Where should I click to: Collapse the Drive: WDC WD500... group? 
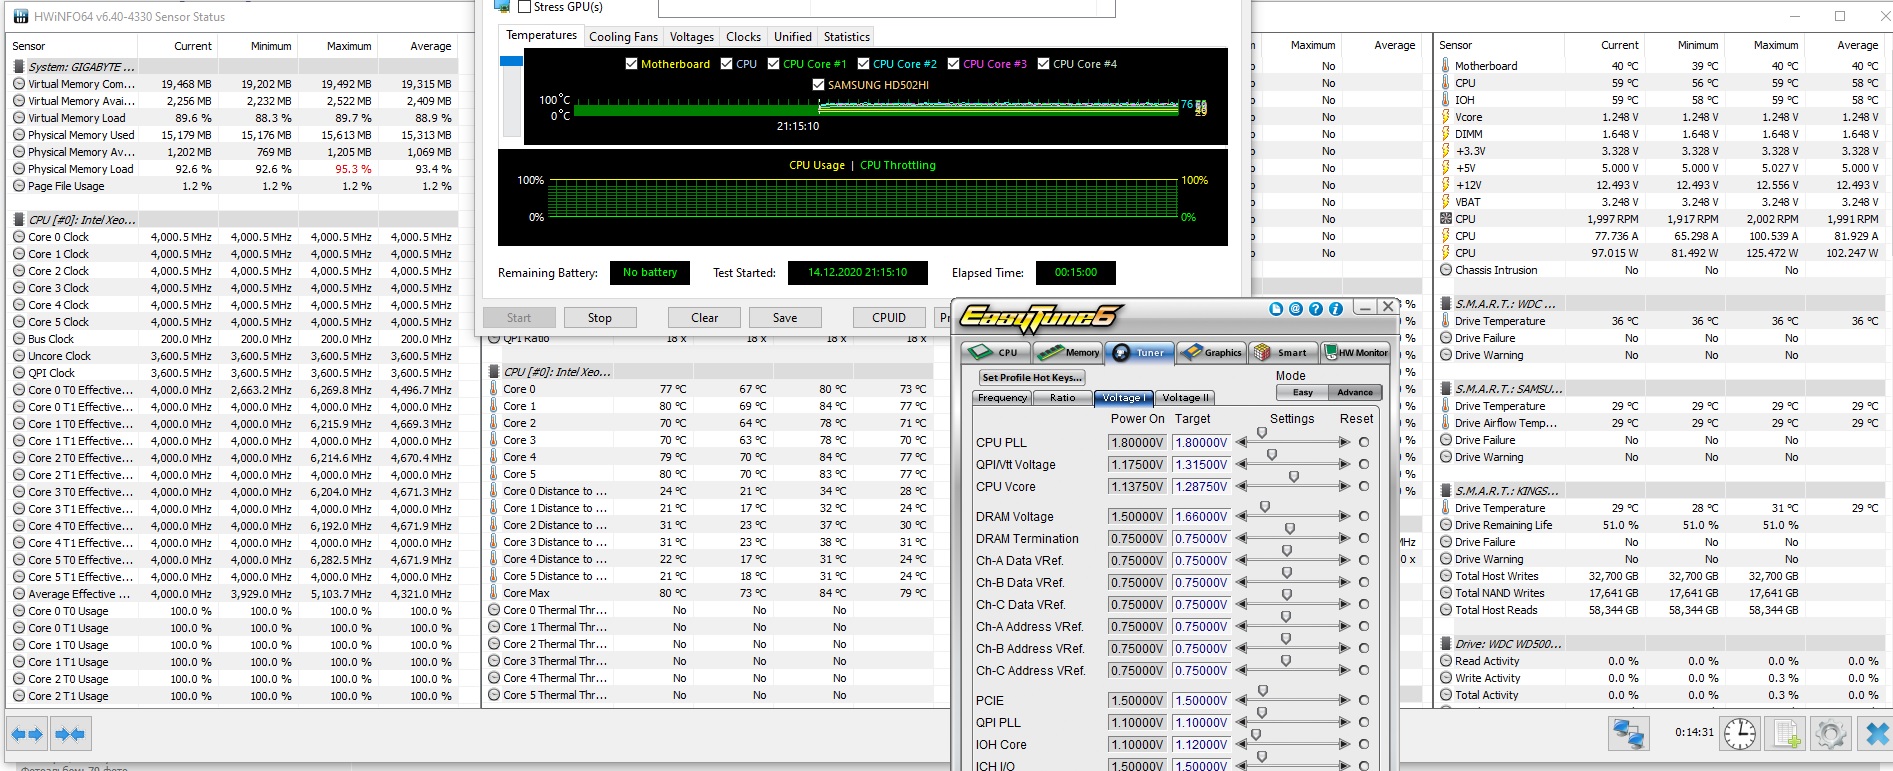pyautogui.click(x=1446, y=644)
